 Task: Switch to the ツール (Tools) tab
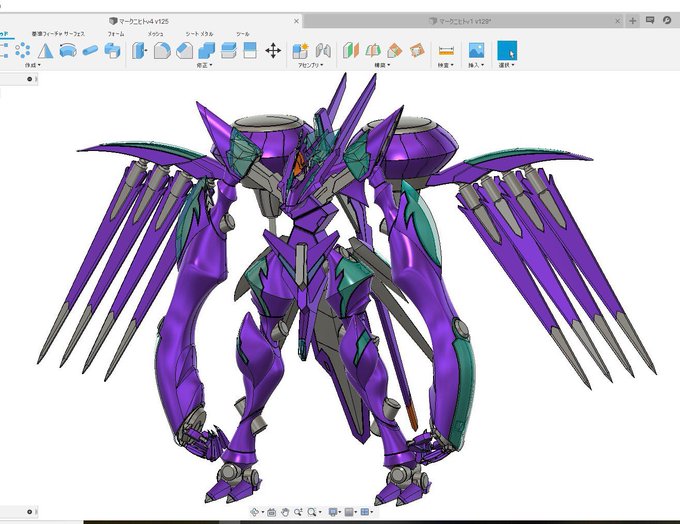click(x=242, y=34)
